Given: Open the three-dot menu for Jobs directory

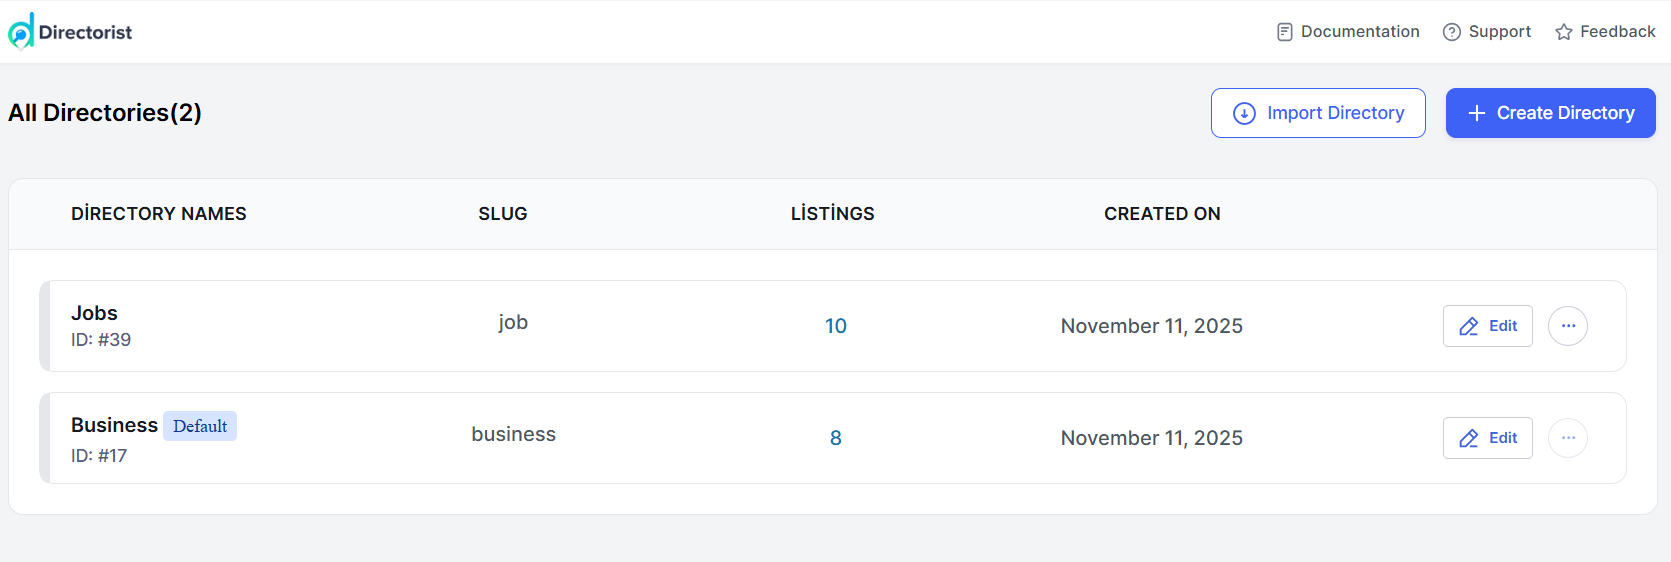Looking at the screenshot, I should click(1568, 326).
